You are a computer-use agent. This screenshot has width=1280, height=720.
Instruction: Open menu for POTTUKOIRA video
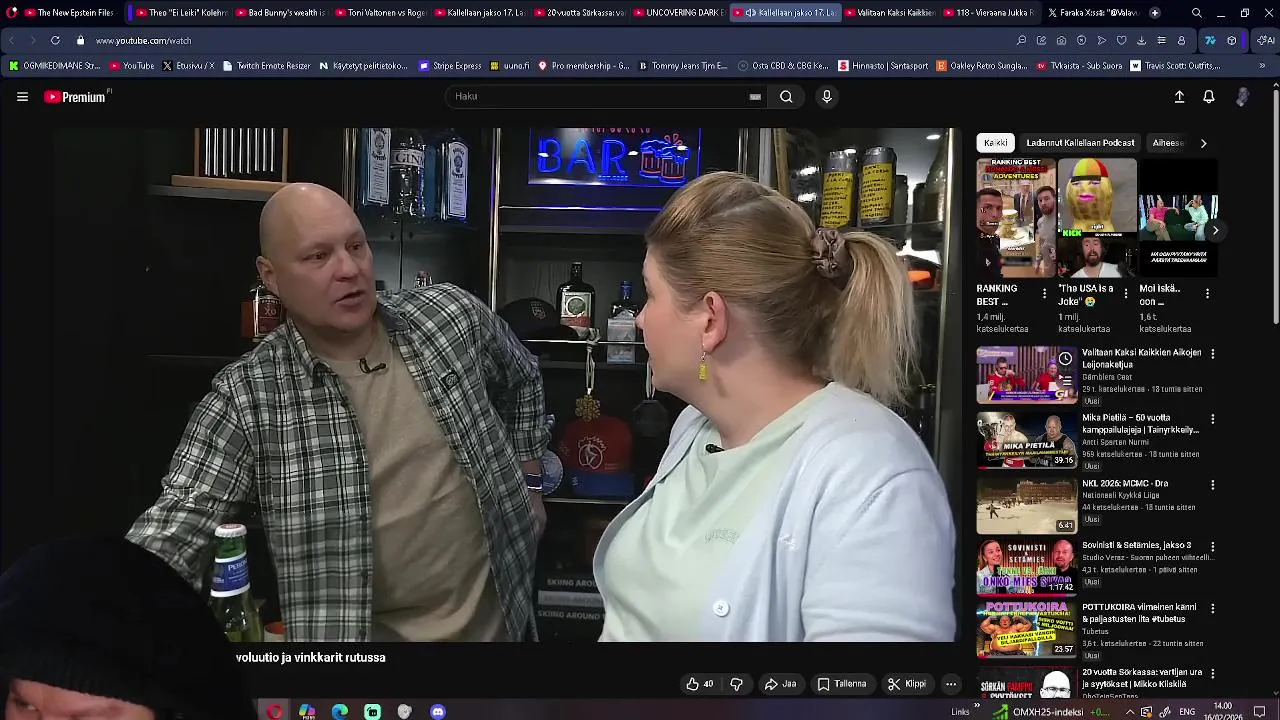pos(1213,608)
